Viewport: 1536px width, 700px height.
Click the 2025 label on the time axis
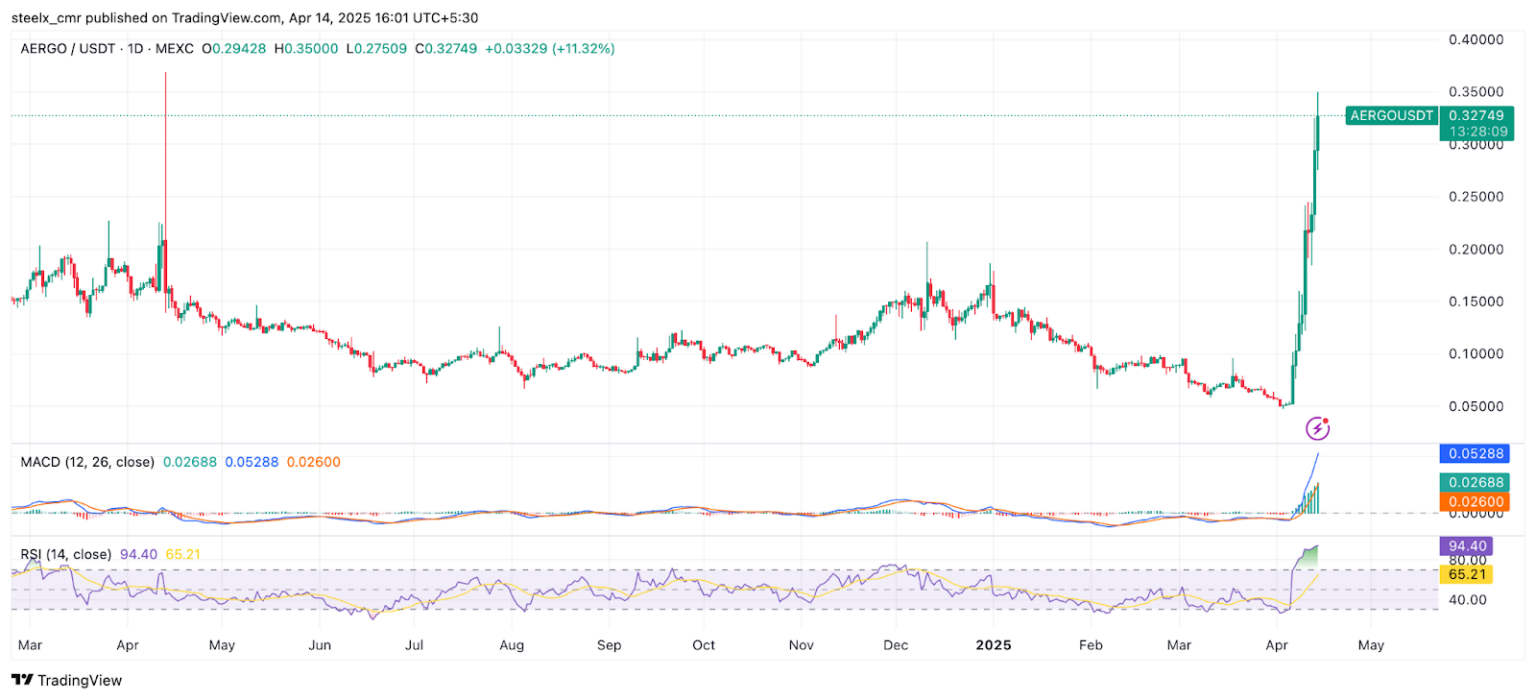(x=993, y=645)
